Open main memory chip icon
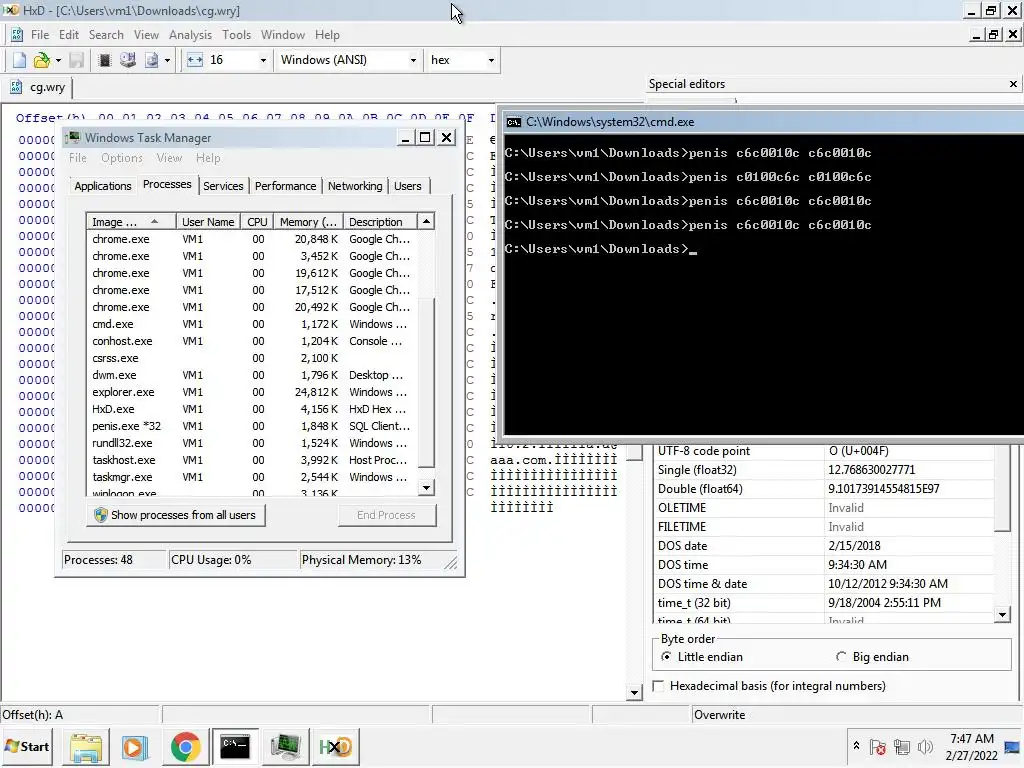 104,60
